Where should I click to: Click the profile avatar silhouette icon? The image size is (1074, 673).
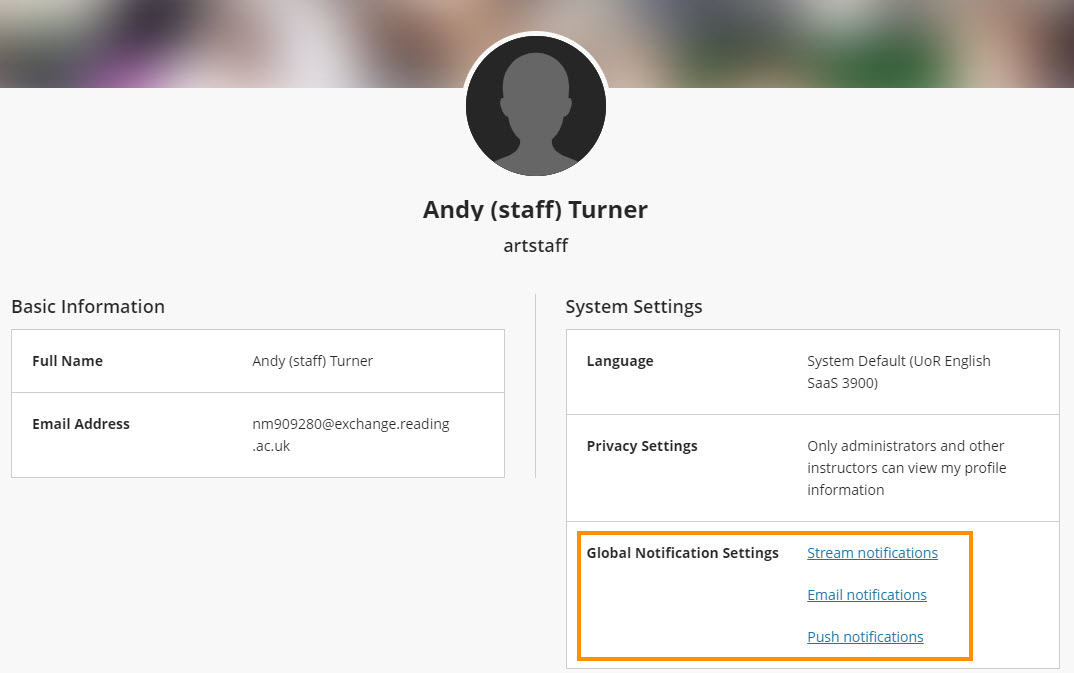[x=536, y=108]
